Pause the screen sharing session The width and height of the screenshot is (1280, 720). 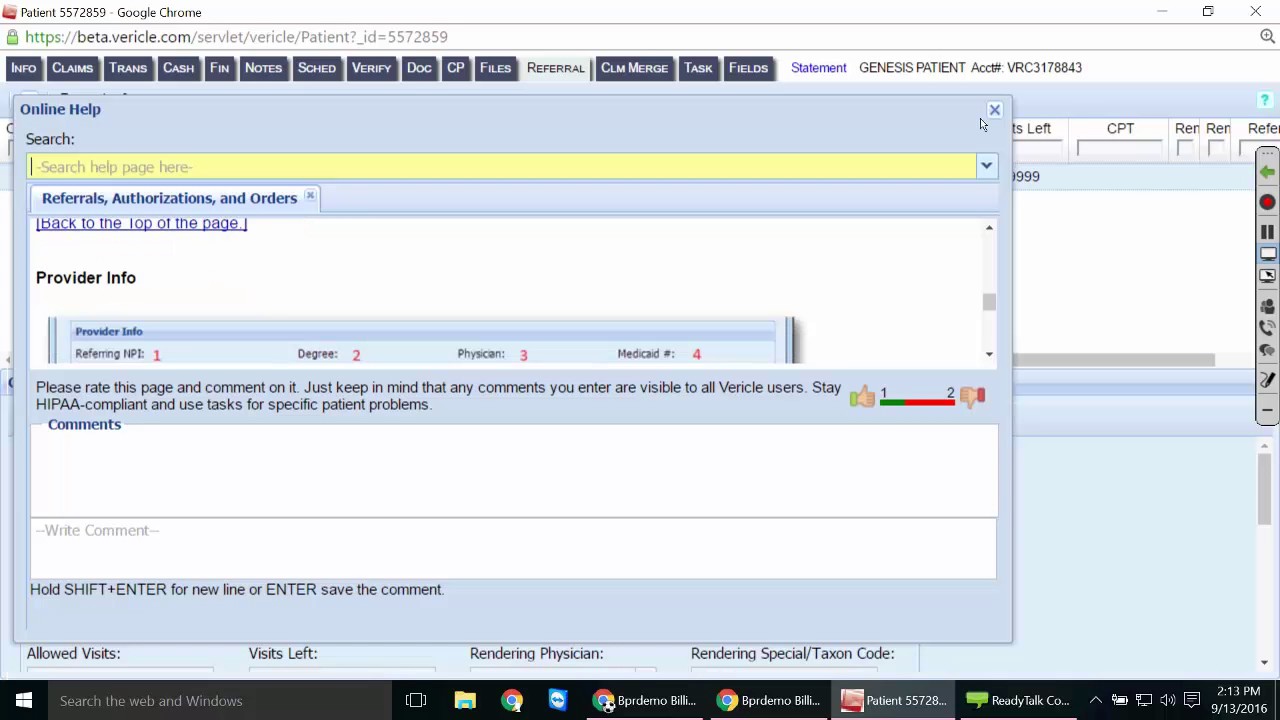point(1267,231)
